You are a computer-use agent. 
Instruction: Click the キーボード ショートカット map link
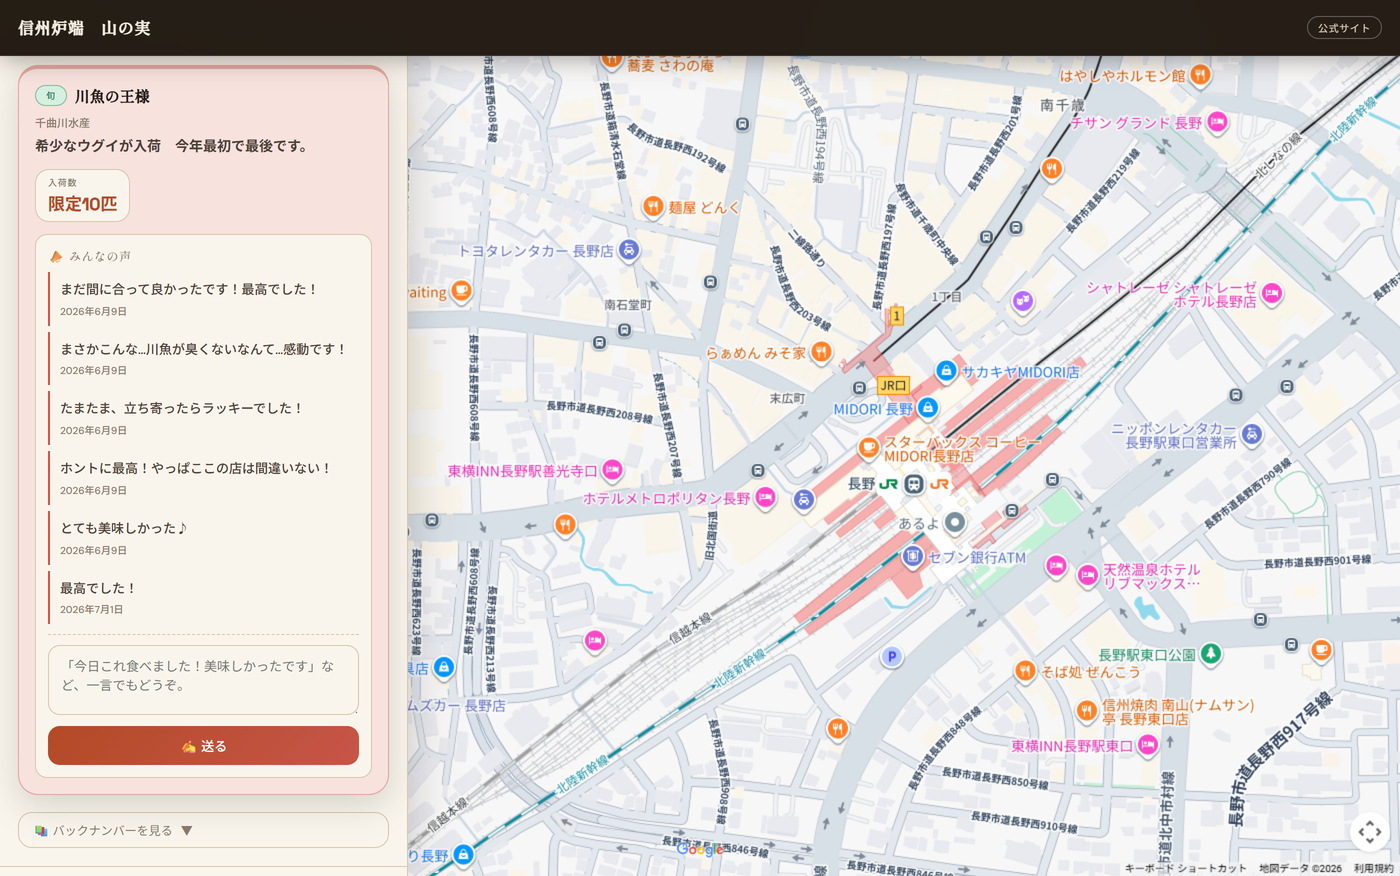(1186, 868)
